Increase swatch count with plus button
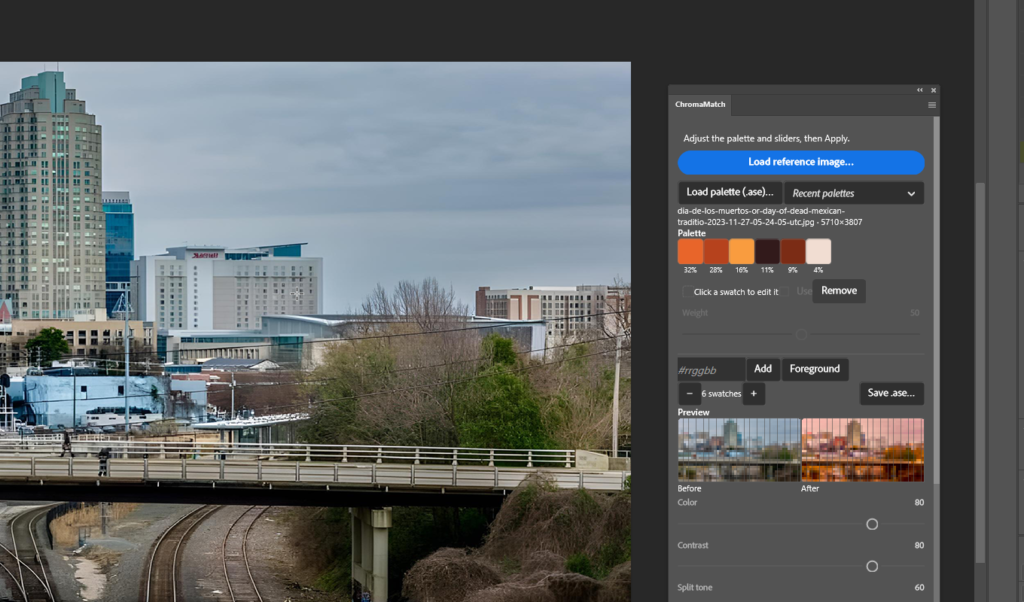This screenshot has width=1024, height=602. 754,394
